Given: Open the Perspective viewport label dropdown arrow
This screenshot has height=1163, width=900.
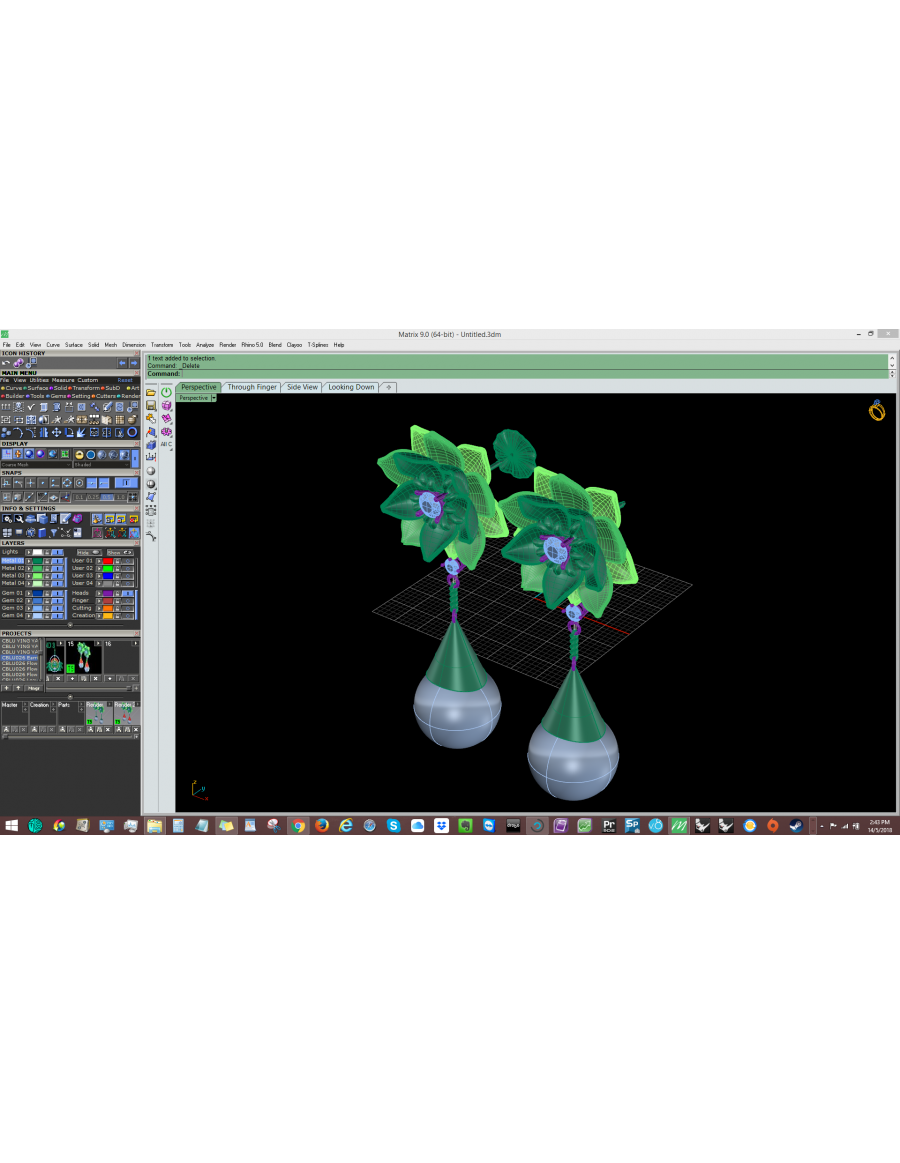Looking at the screenshot, I should [x=214, y=398].
